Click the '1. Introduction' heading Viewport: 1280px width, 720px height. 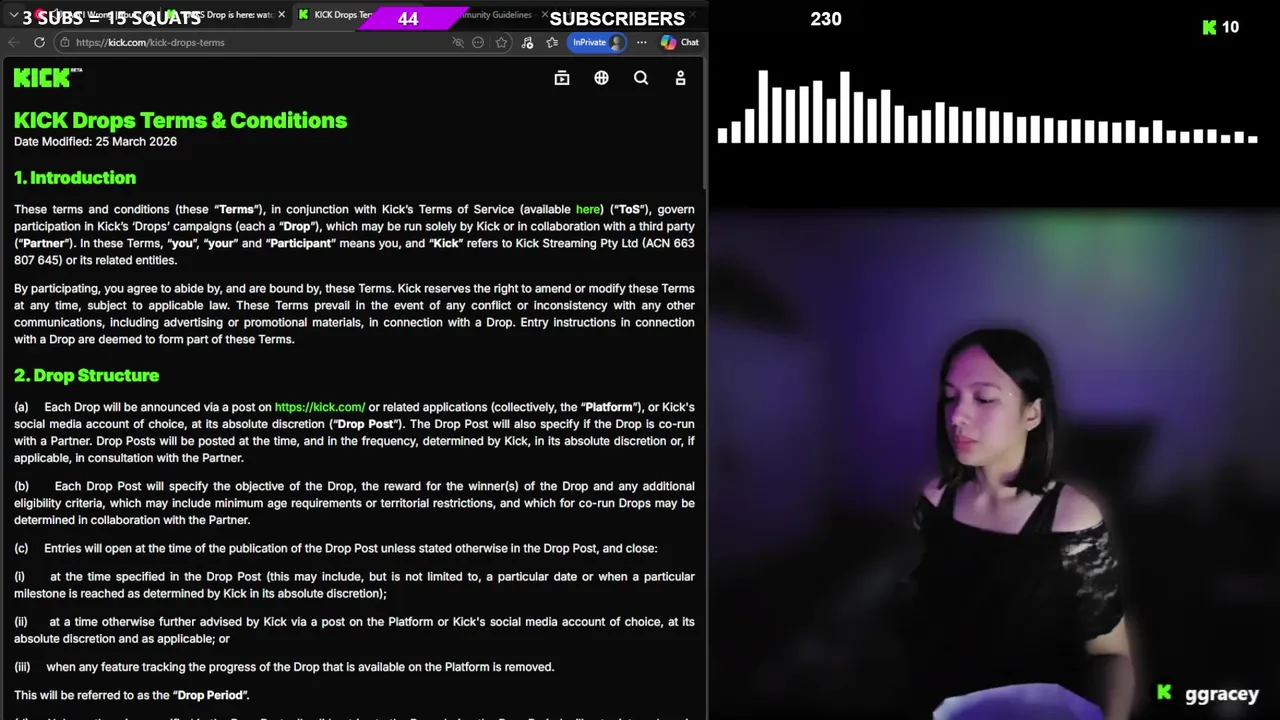click(x=75, y=178)
